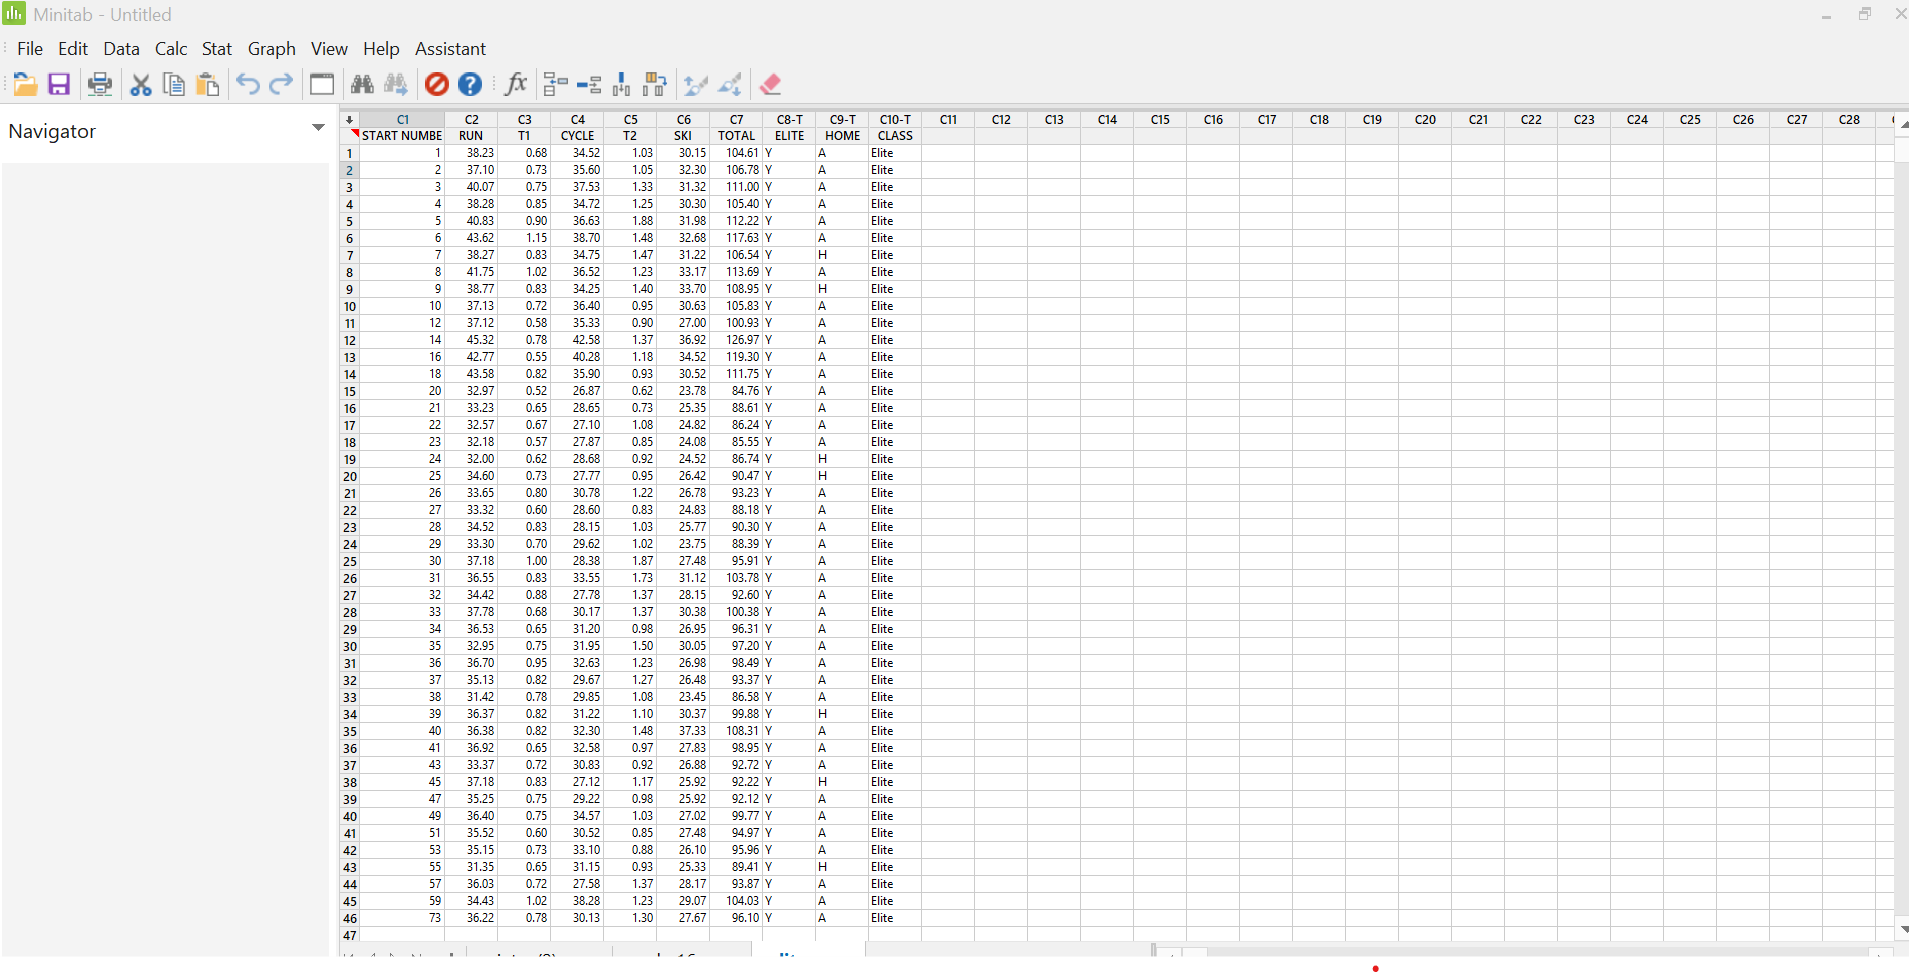The image size is (1909, 972).
Task: Expand the Assistant menu
Action: click(449, 49)
